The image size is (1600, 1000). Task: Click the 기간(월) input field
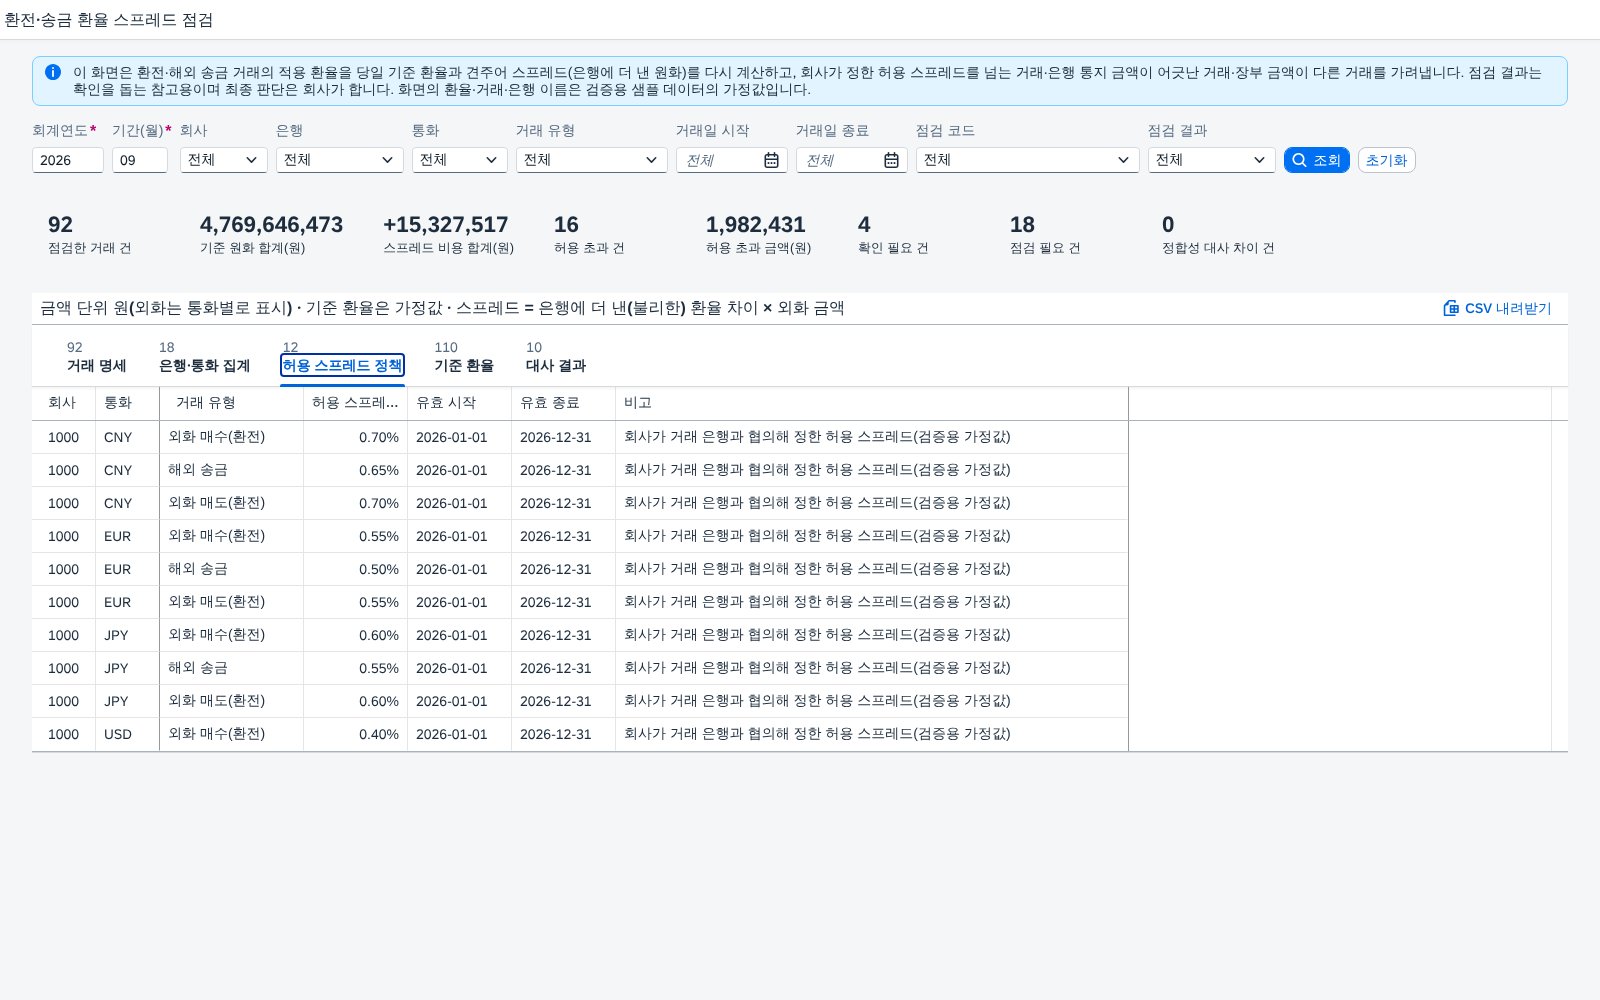tap(140, 160)
